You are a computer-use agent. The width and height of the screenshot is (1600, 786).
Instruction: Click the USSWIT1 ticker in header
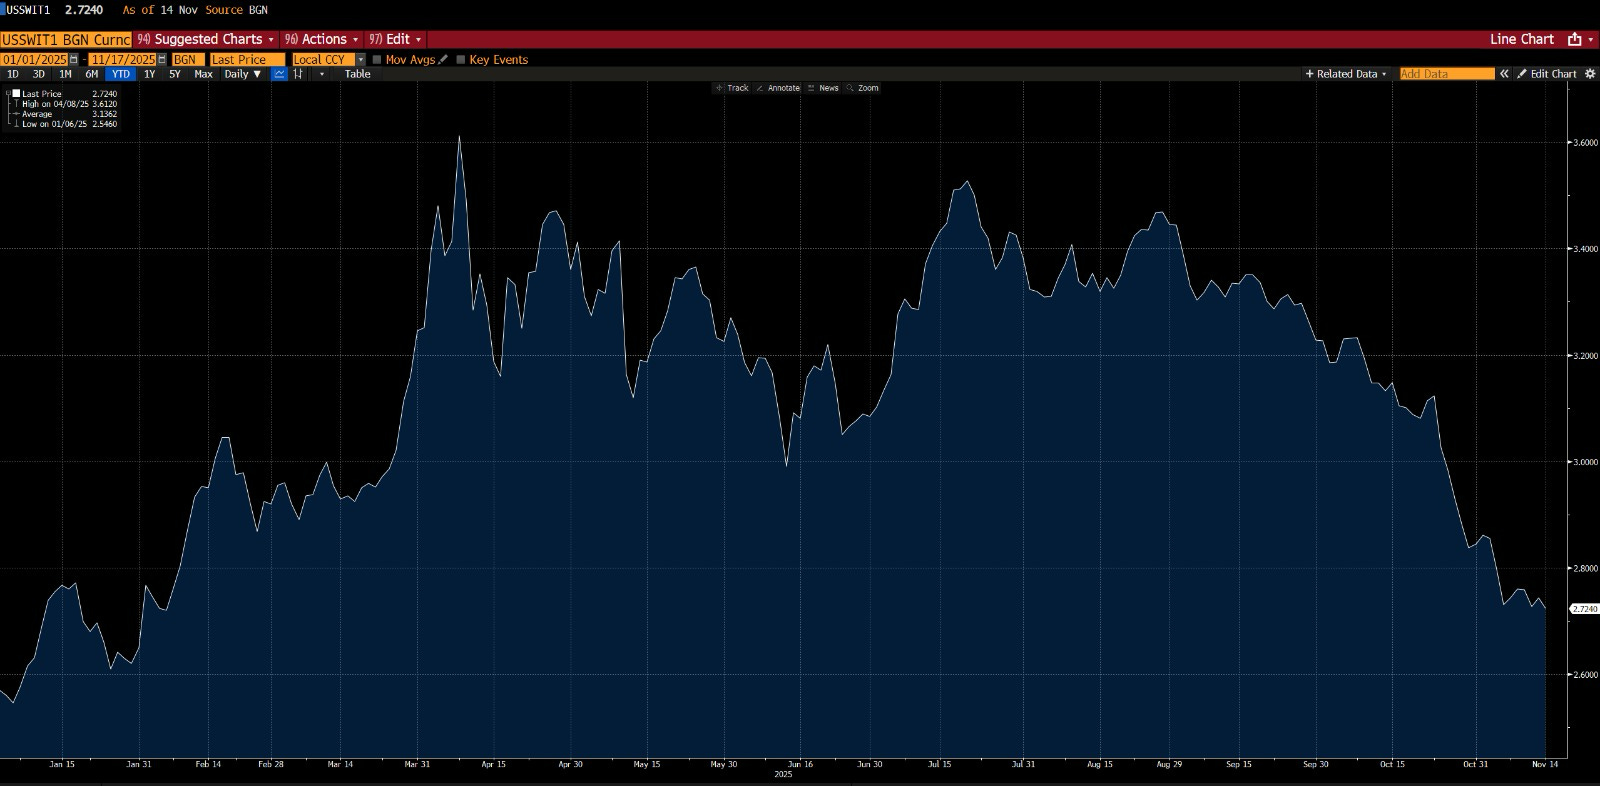coord(28,10)
